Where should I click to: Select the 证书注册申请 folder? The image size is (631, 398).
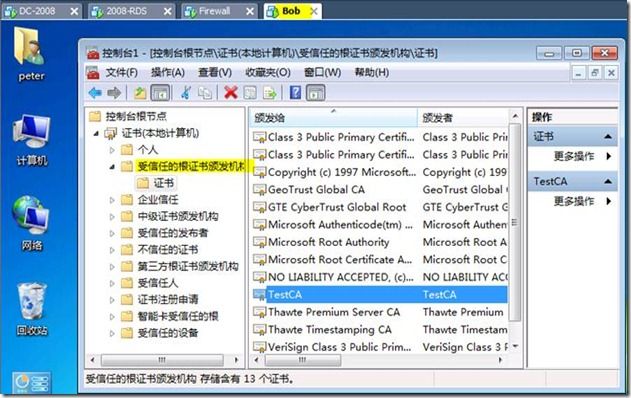click(168, 299)
